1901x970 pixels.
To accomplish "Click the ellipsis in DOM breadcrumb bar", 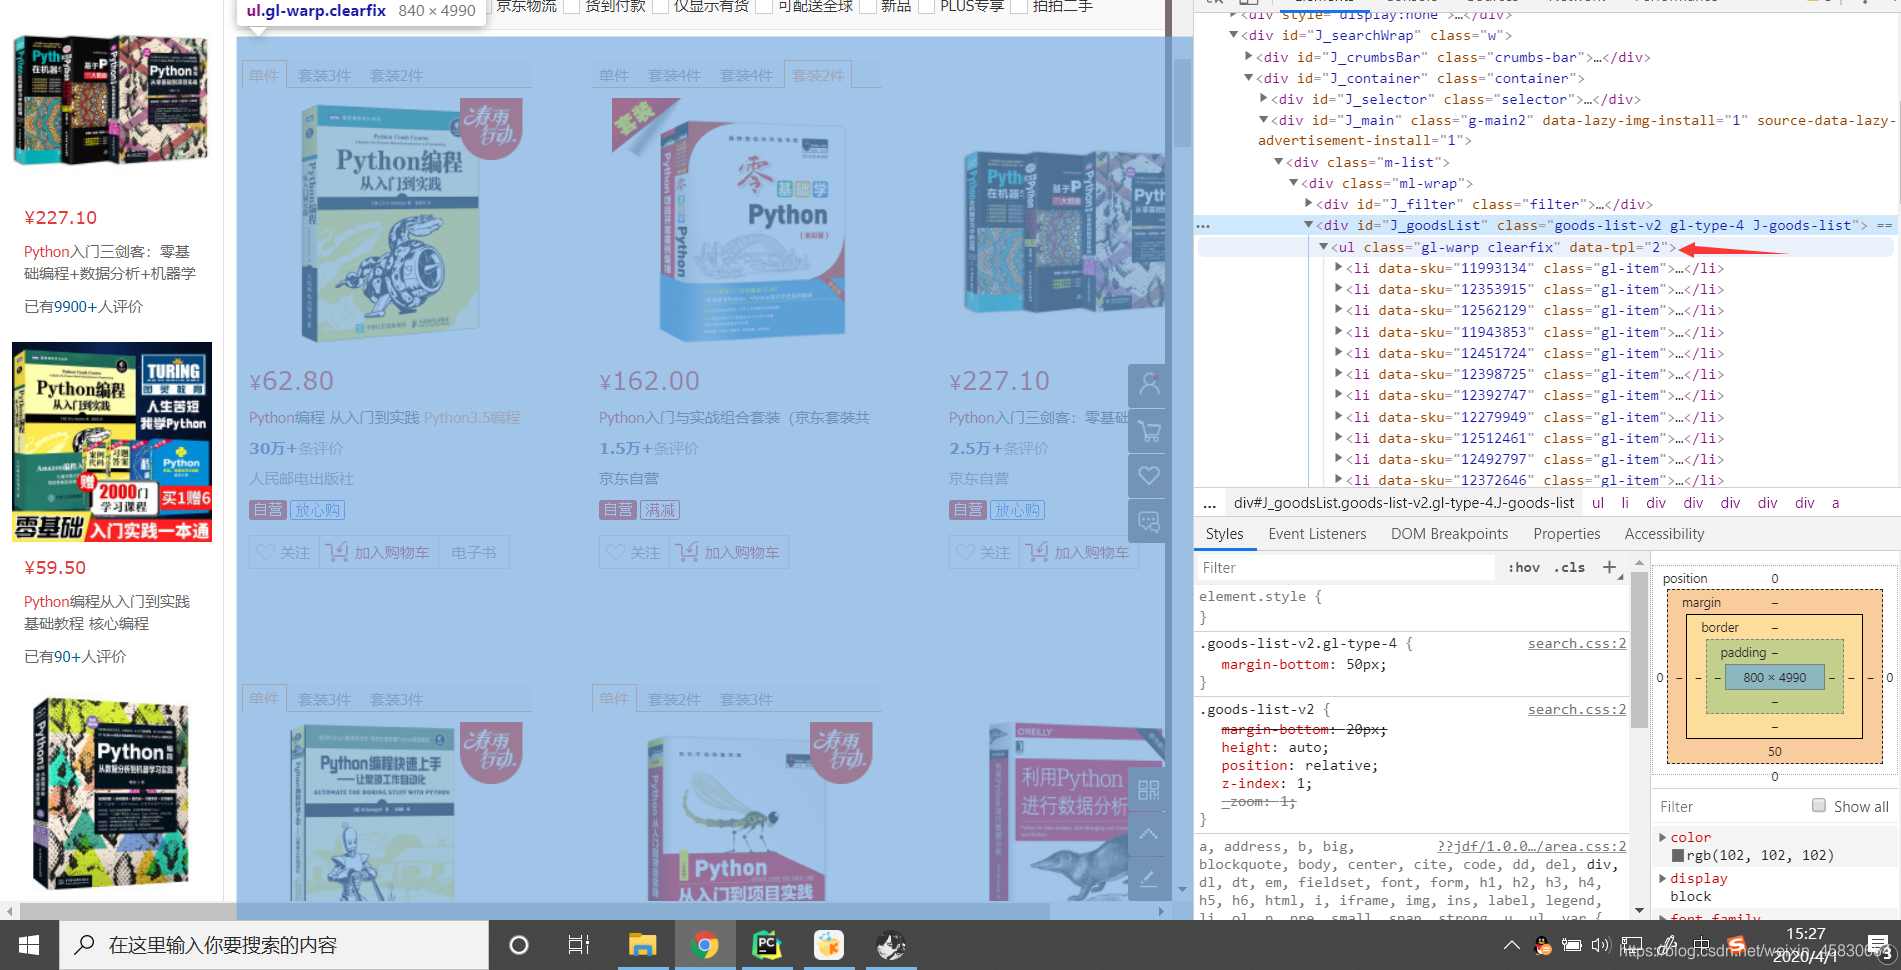I will click(1209, 503).
